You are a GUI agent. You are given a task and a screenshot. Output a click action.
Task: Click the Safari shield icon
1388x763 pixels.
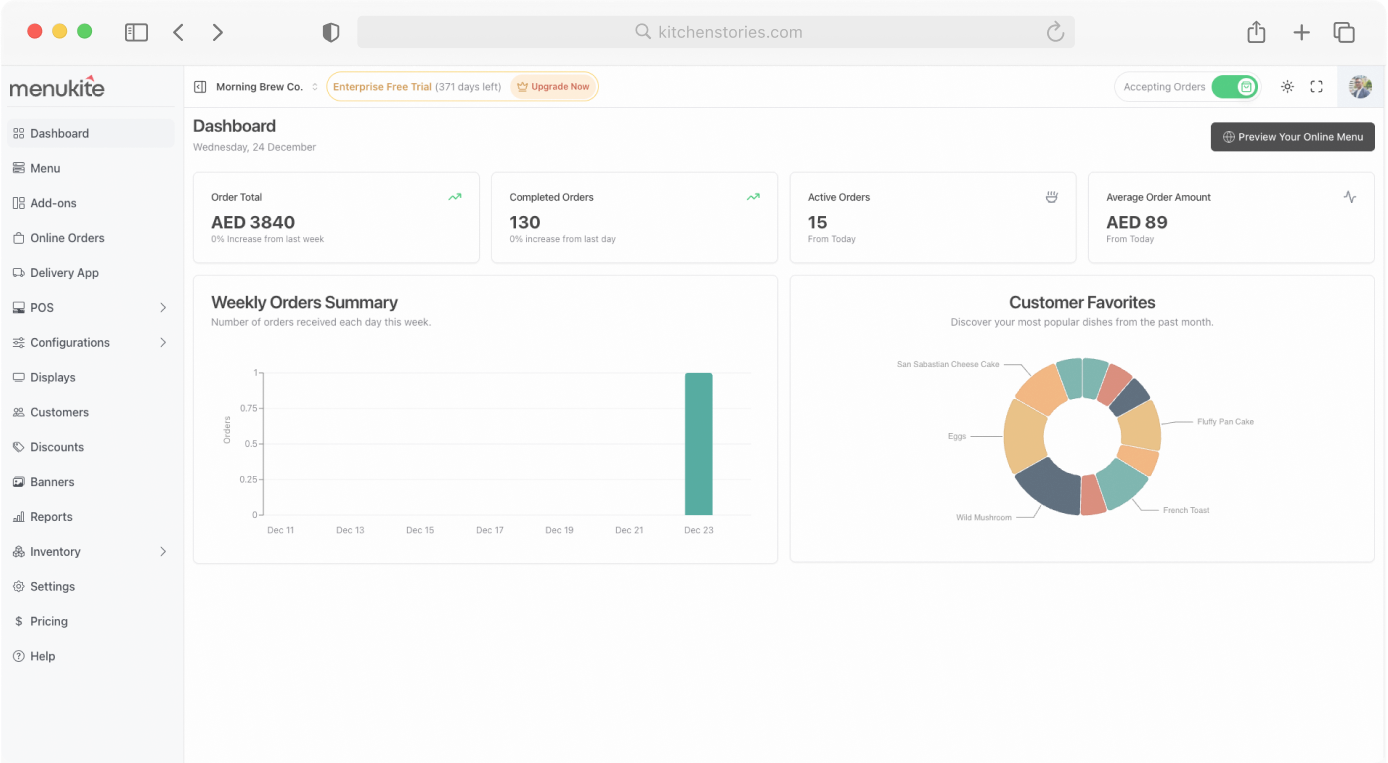pos(330,31)
